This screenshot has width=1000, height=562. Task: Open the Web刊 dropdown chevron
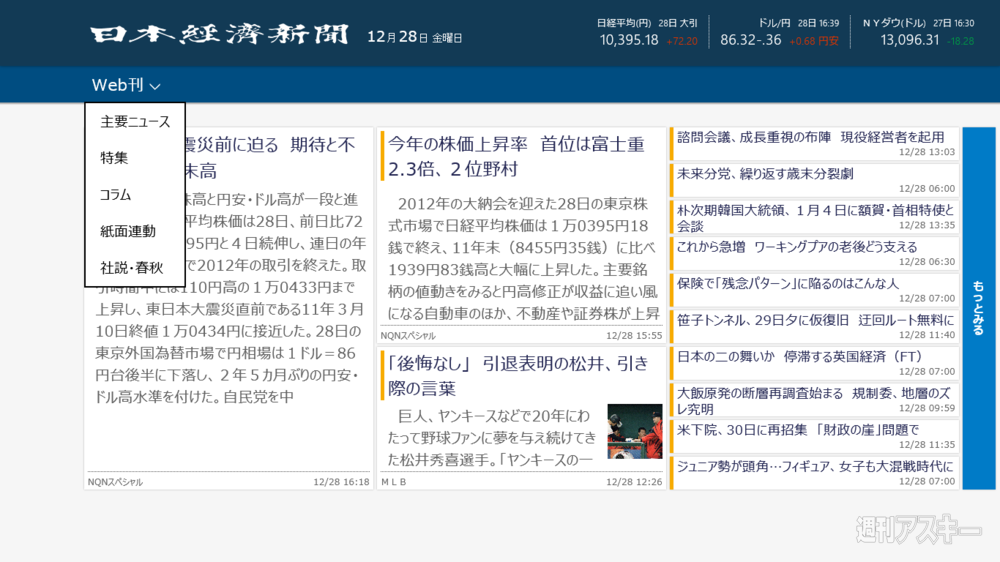click(155, 86)
